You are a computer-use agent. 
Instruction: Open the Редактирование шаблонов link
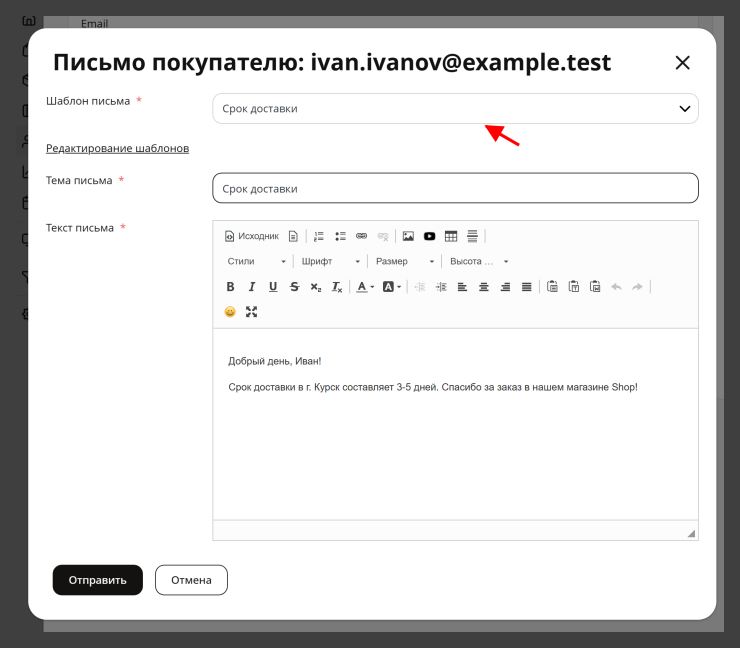pos(118,148)
